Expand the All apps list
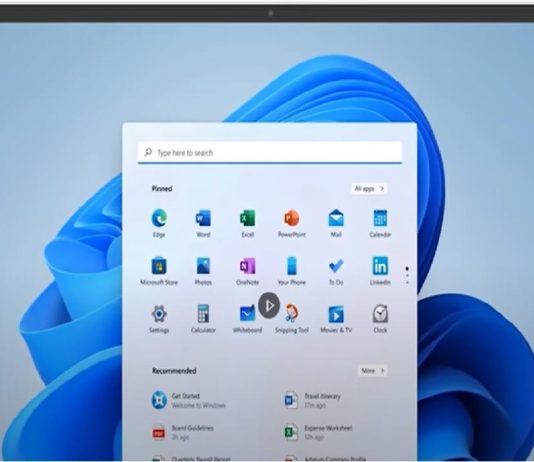The image size is (534, 462). point(369,189)
